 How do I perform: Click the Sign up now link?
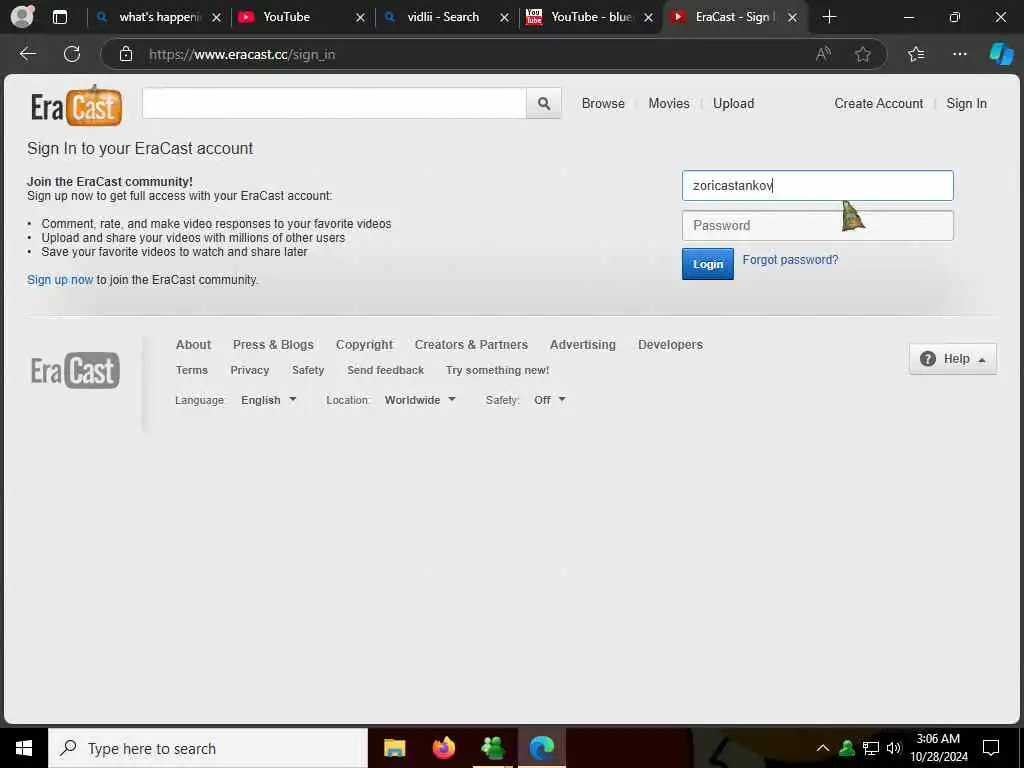tap(60, 280)
